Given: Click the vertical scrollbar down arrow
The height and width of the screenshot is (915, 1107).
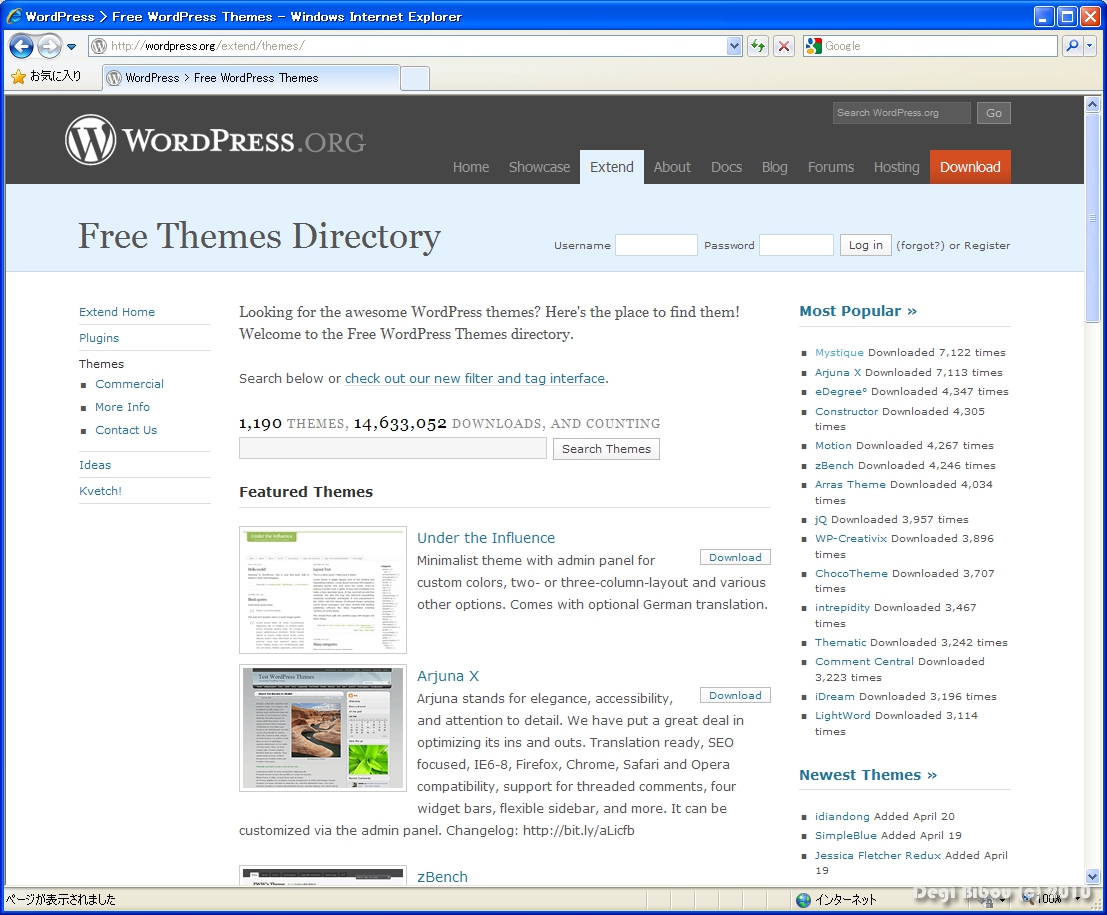Looking at the screenshot, I should [x=1092, y=877].
